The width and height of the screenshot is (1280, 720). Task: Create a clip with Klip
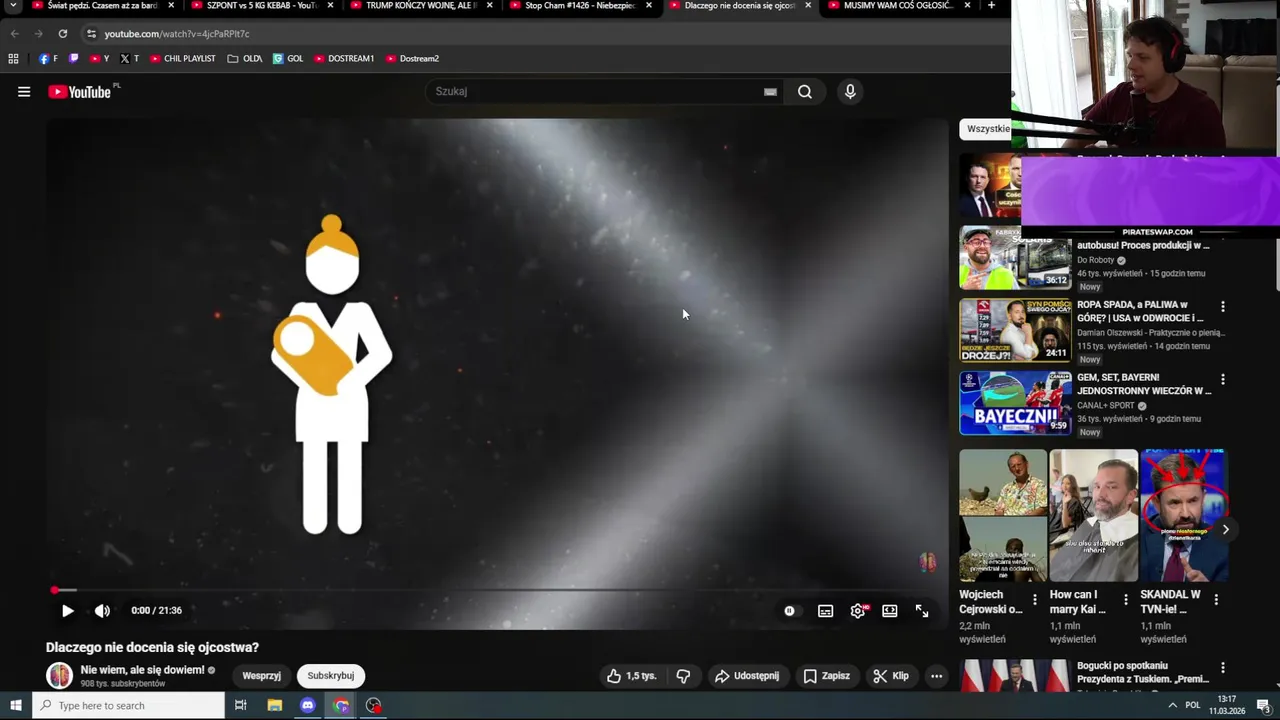(890, 676)
